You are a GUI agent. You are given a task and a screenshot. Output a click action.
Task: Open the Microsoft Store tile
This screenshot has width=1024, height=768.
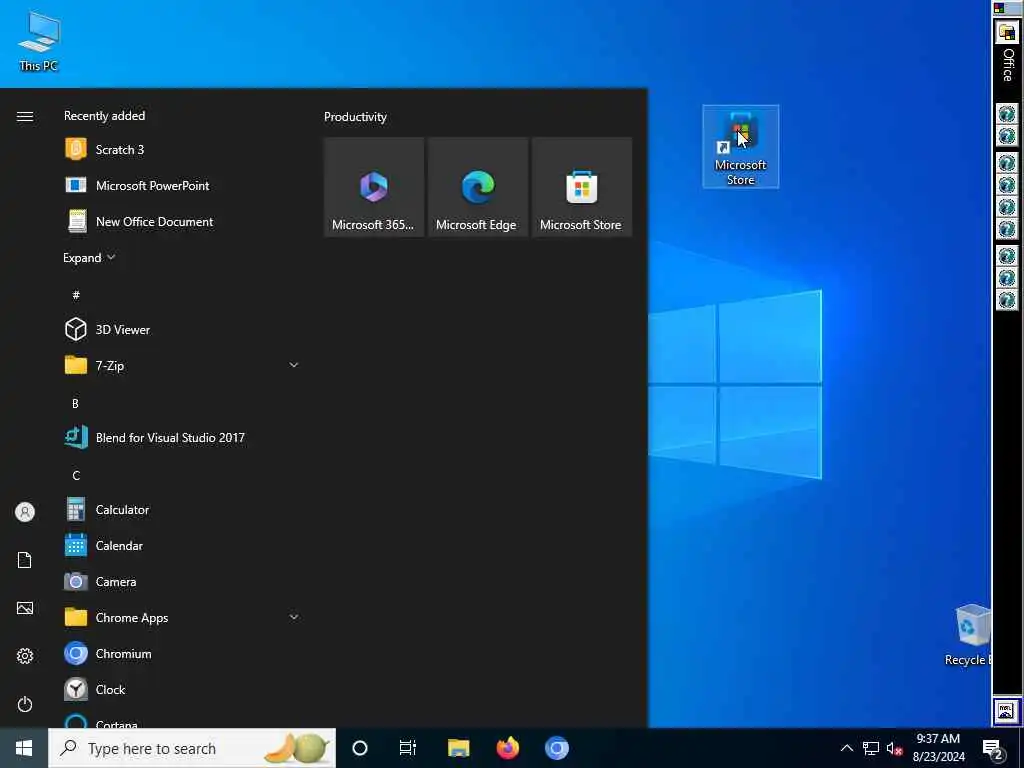[581, 187]
